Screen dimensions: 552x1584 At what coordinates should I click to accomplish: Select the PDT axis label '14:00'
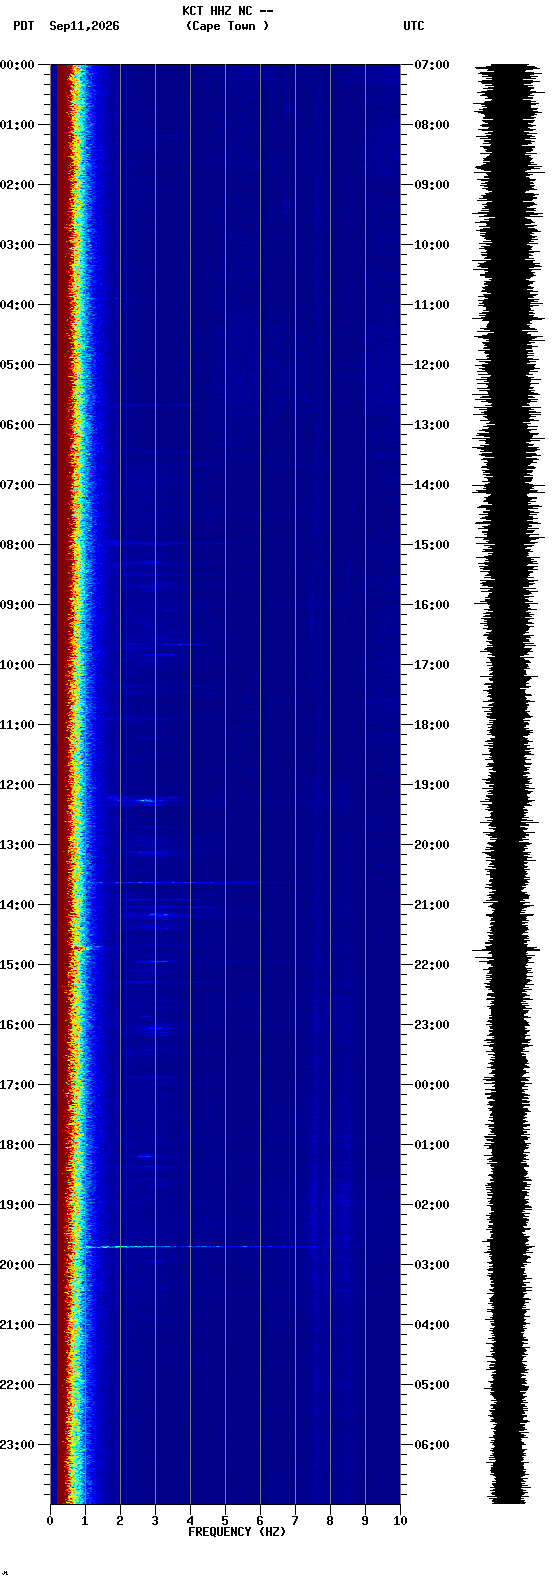(18, 905)
